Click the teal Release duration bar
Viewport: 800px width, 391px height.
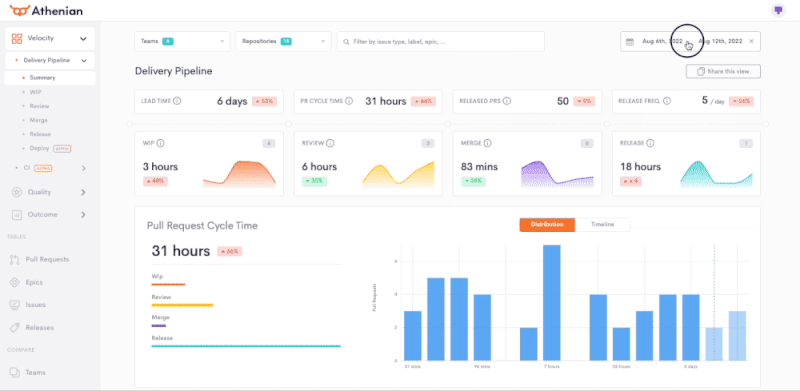[x=246, y=346]
